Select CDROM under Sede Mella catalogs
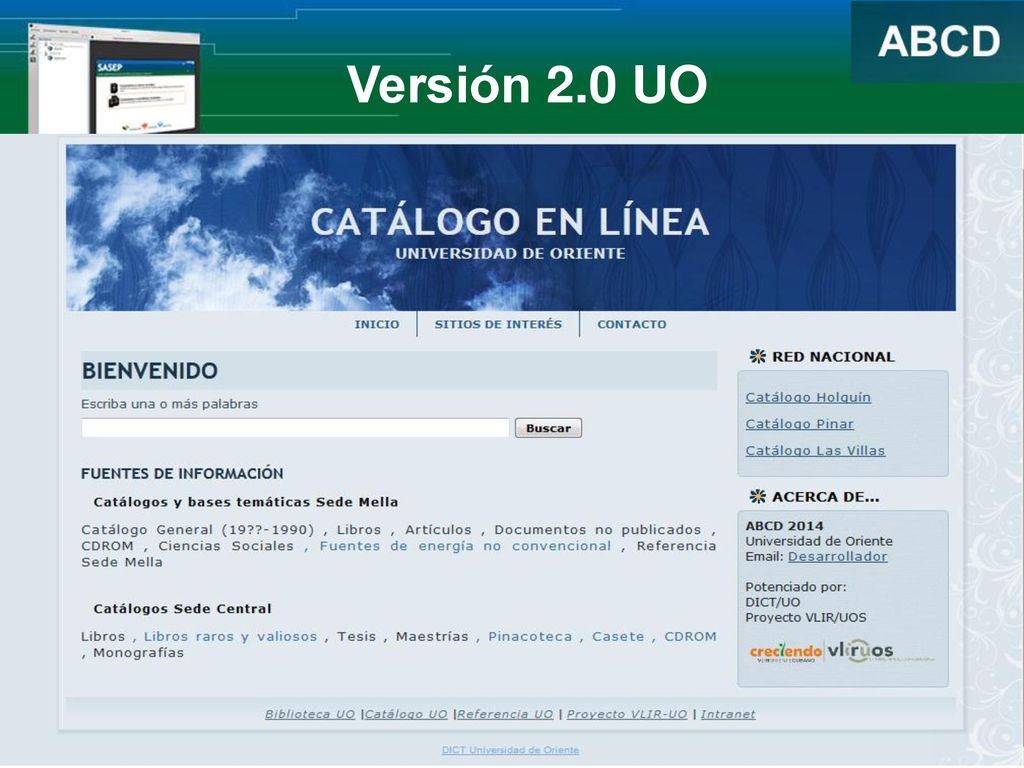Image resolution: width=1024 pixels, height=768 pixels. 107,546
